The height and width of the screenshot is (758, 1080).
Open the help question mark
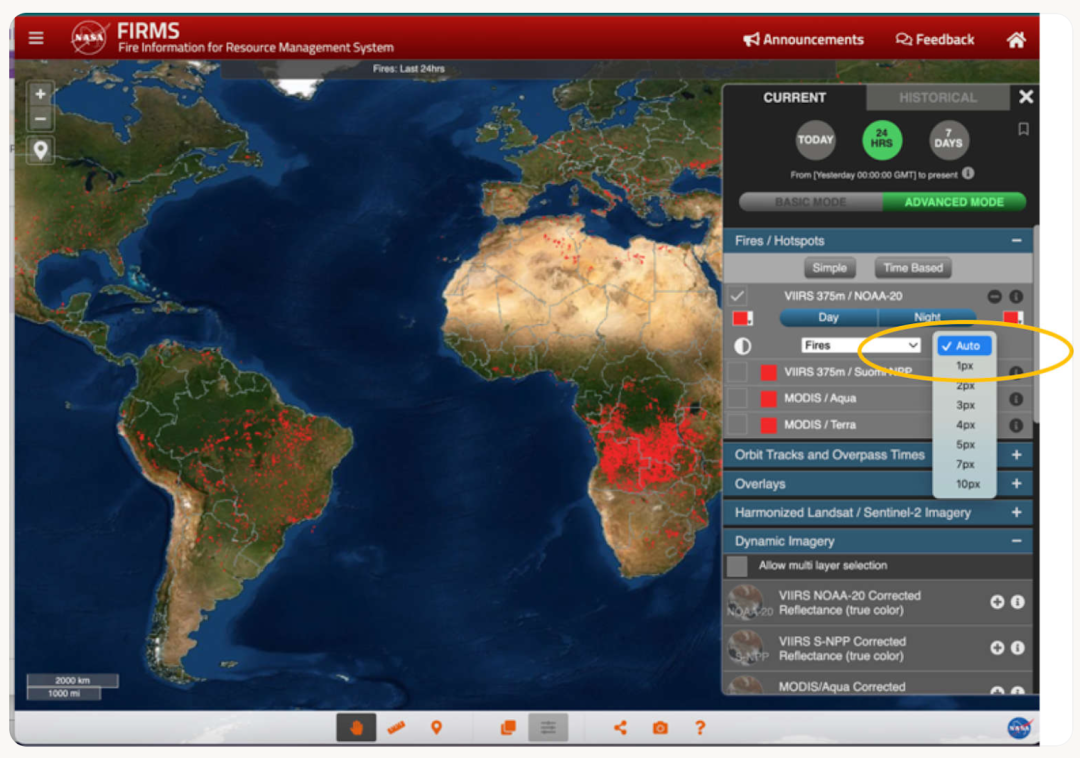700,728
